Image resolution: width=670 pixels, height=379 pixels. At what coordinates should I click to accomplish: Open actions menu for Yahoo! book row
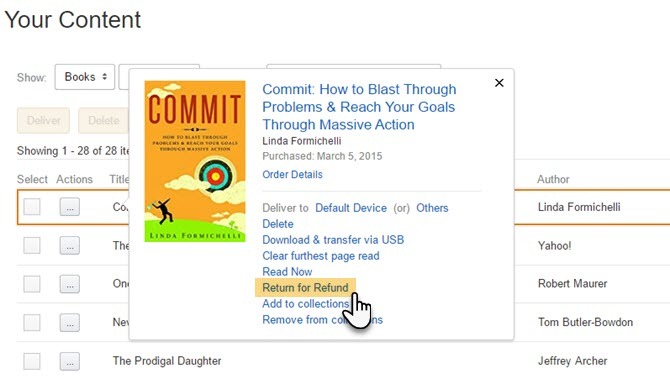point(70,246)
